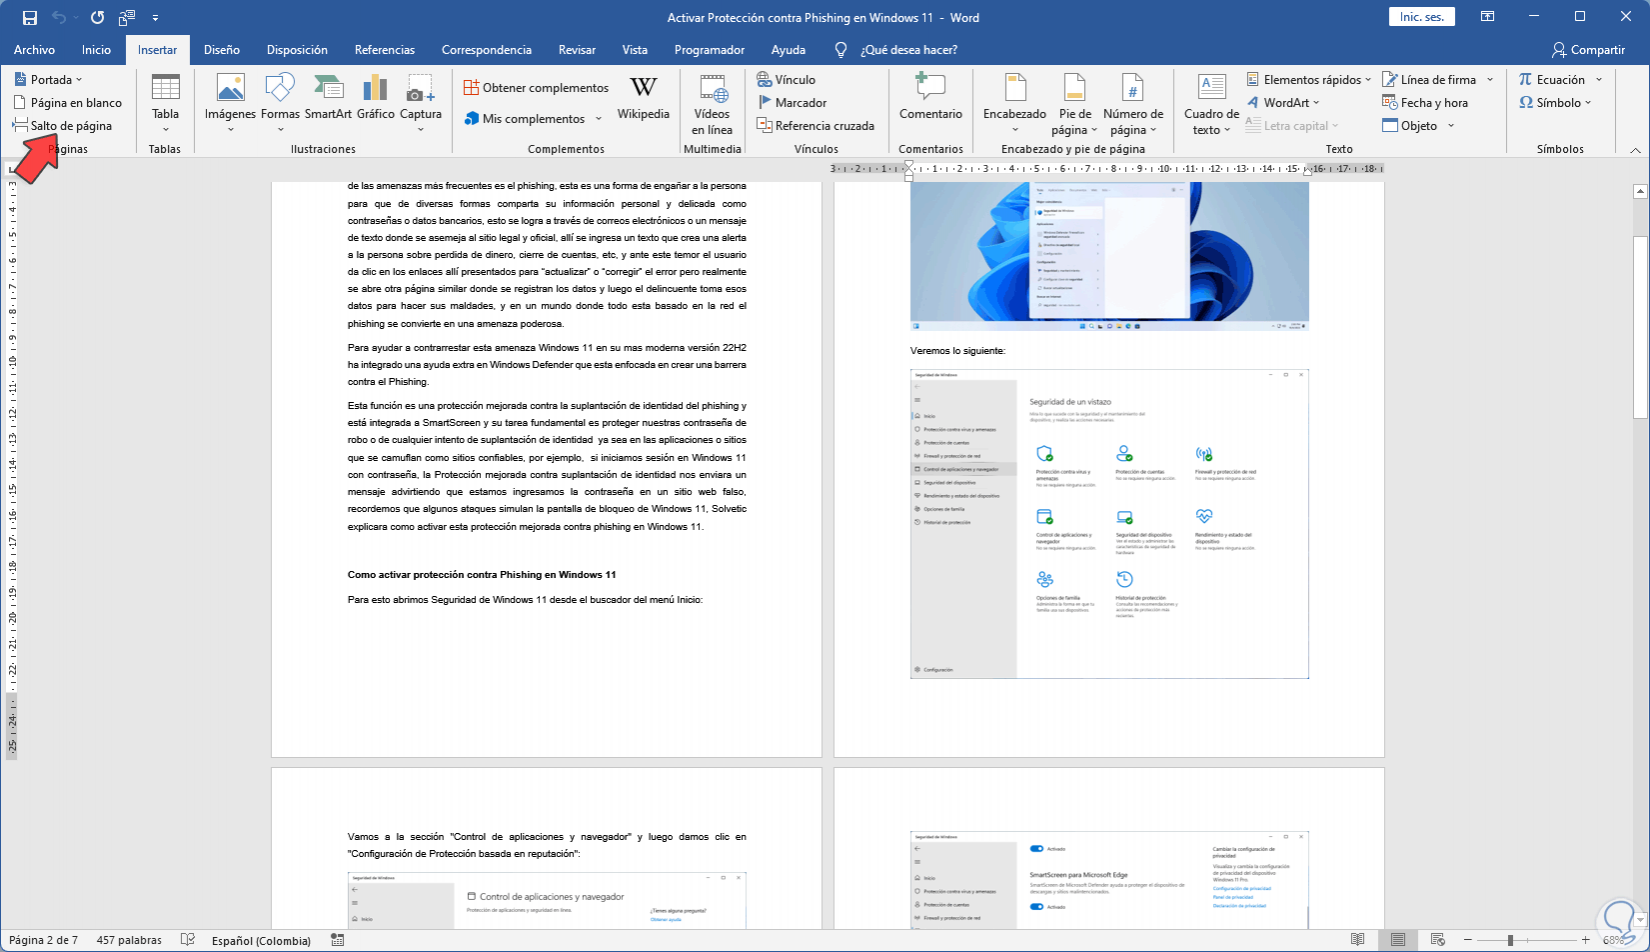The image size is (1650, 952).
Task: Insert SmartArt graphic from ribbon
Action: click(328, 98)
